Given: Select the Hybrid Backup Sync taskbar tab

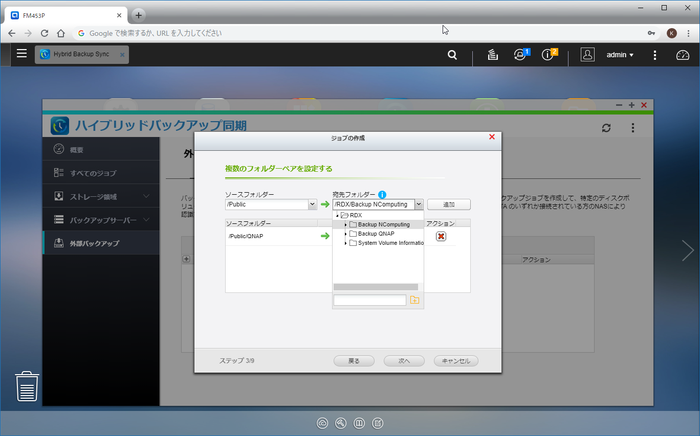Looking at the screenshot, I should [82, 54].
